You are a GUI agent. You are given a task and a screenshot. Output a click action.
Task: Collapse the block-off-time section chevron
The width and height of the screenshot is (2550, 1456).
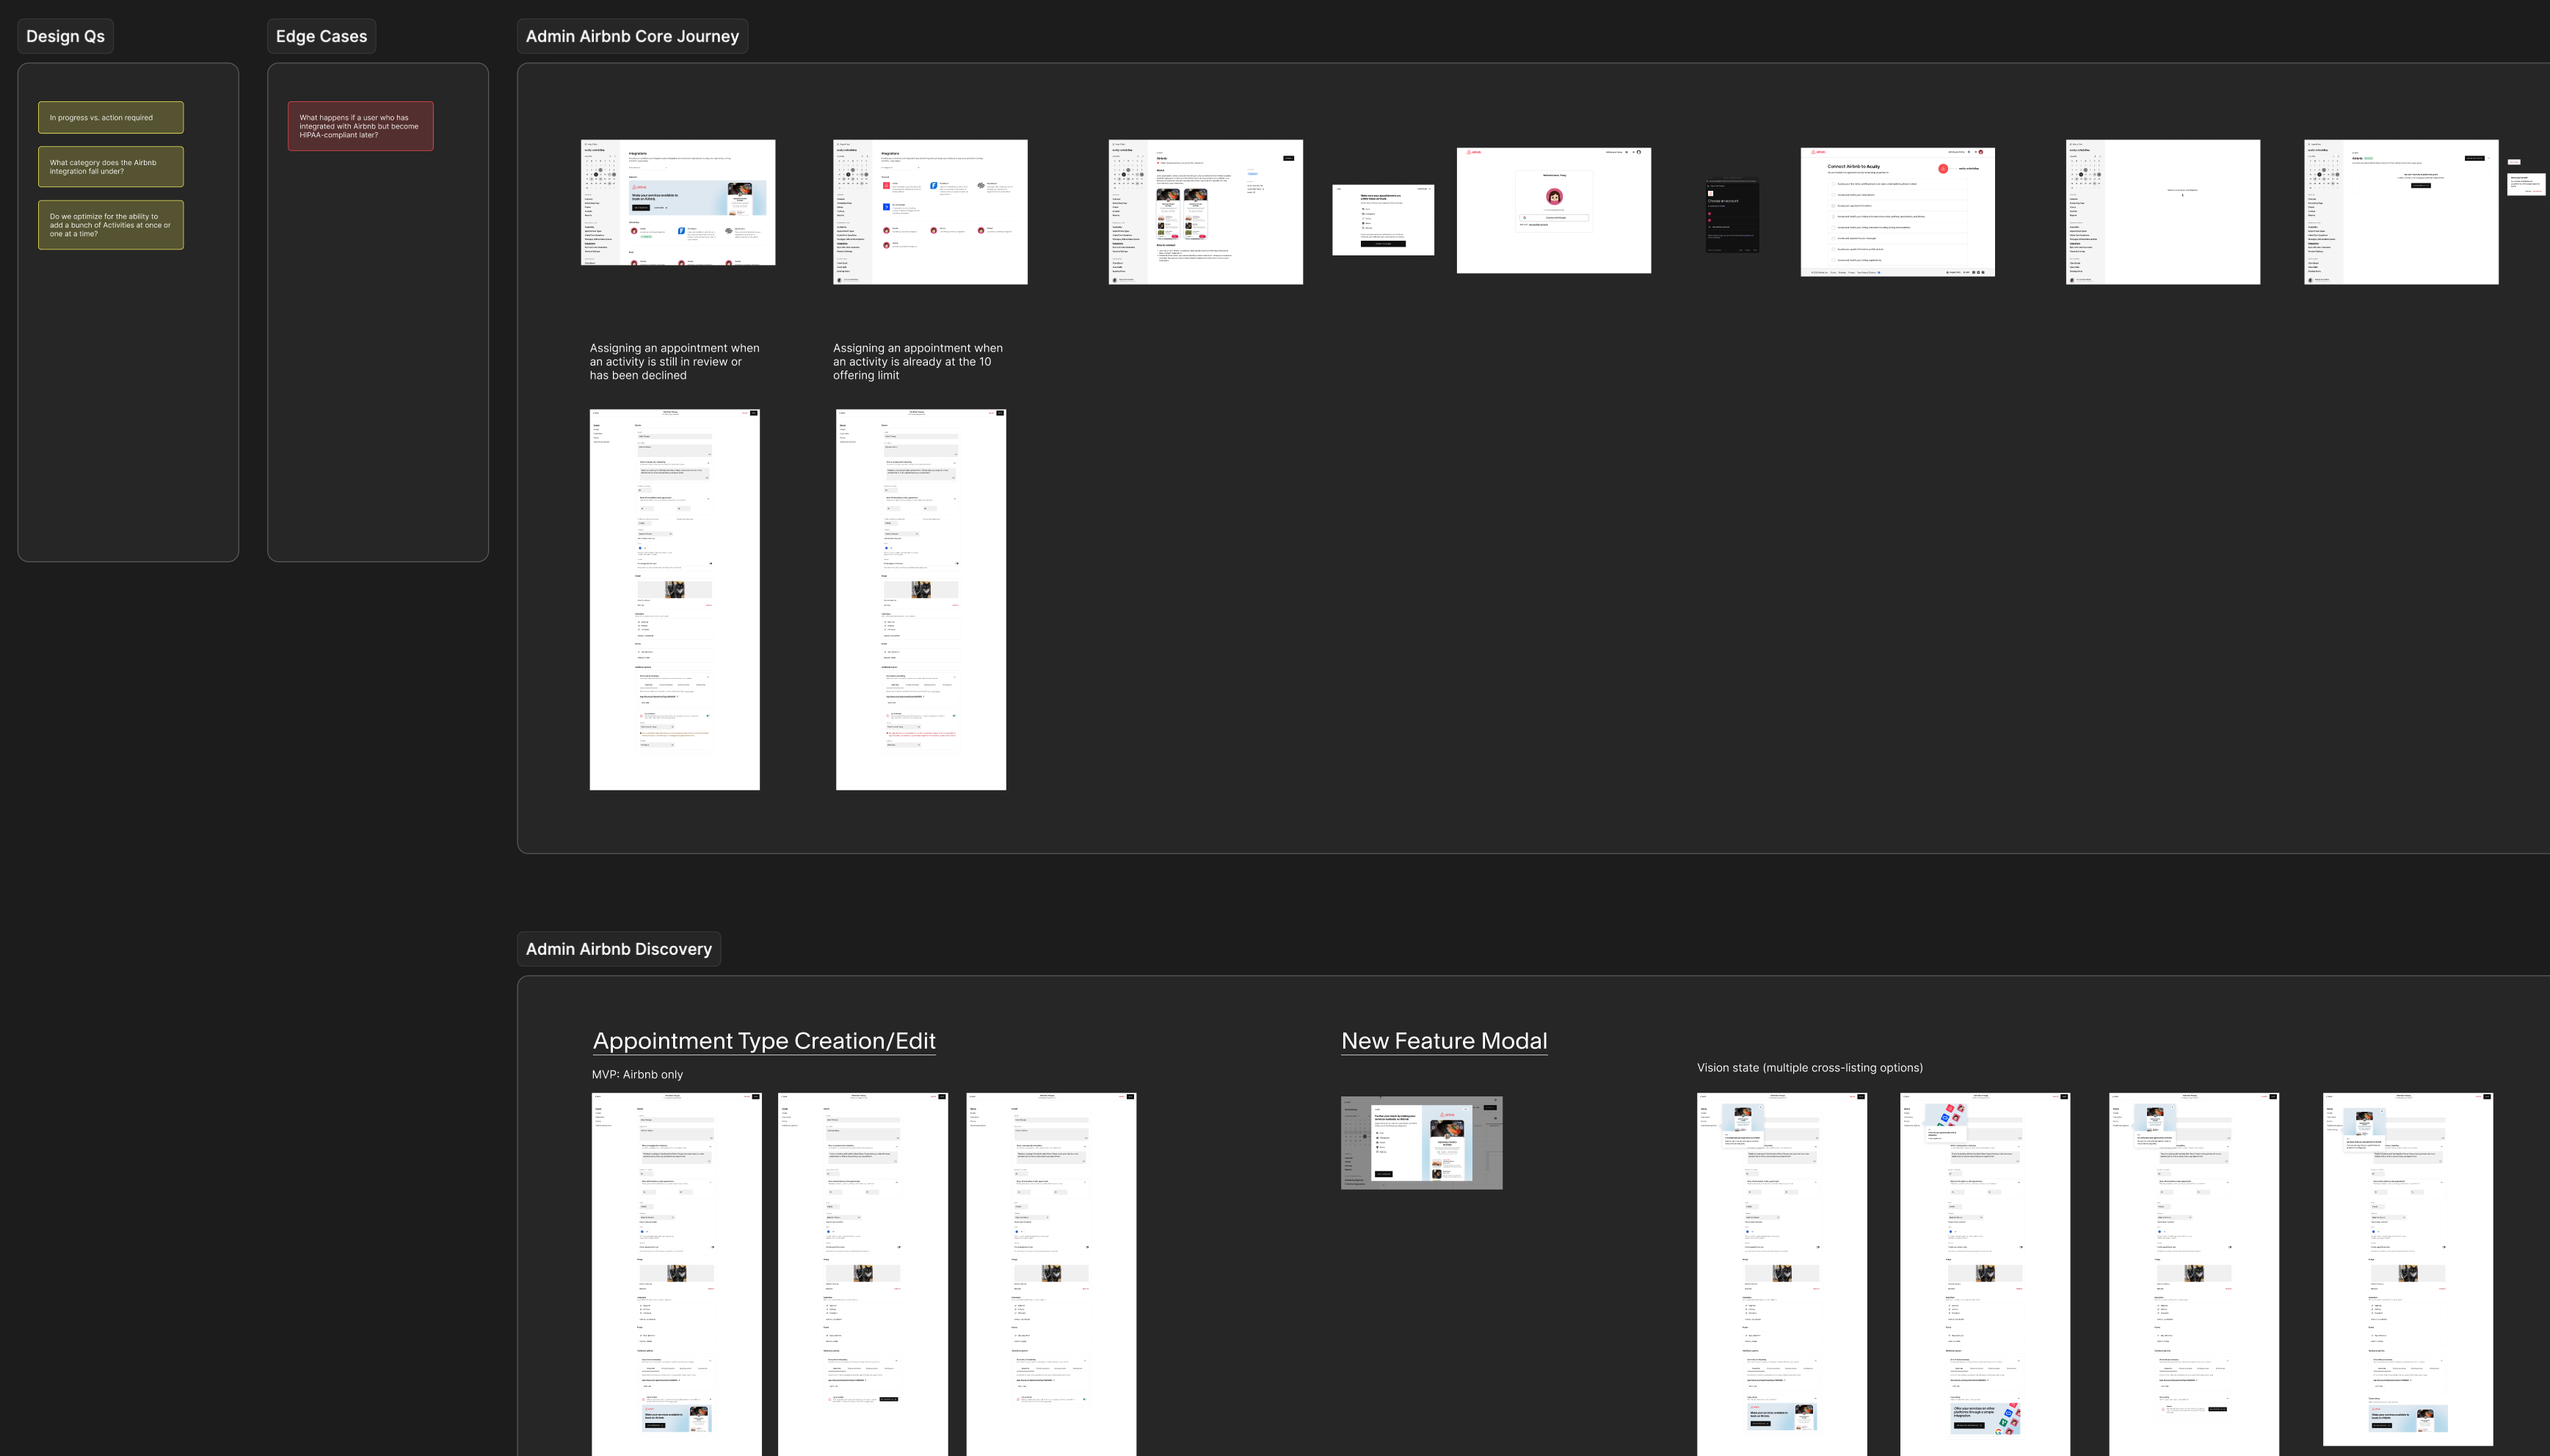(708, 499)
